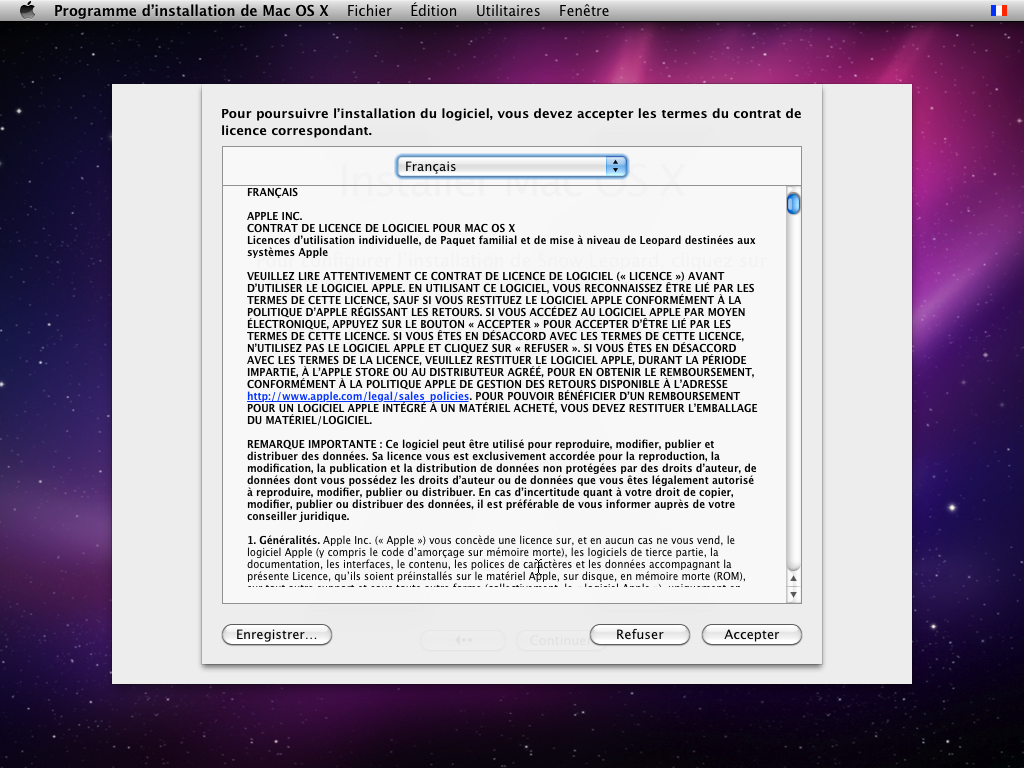Click the Enregistrer… button
1024x768 pixels.
click(277, 634)
